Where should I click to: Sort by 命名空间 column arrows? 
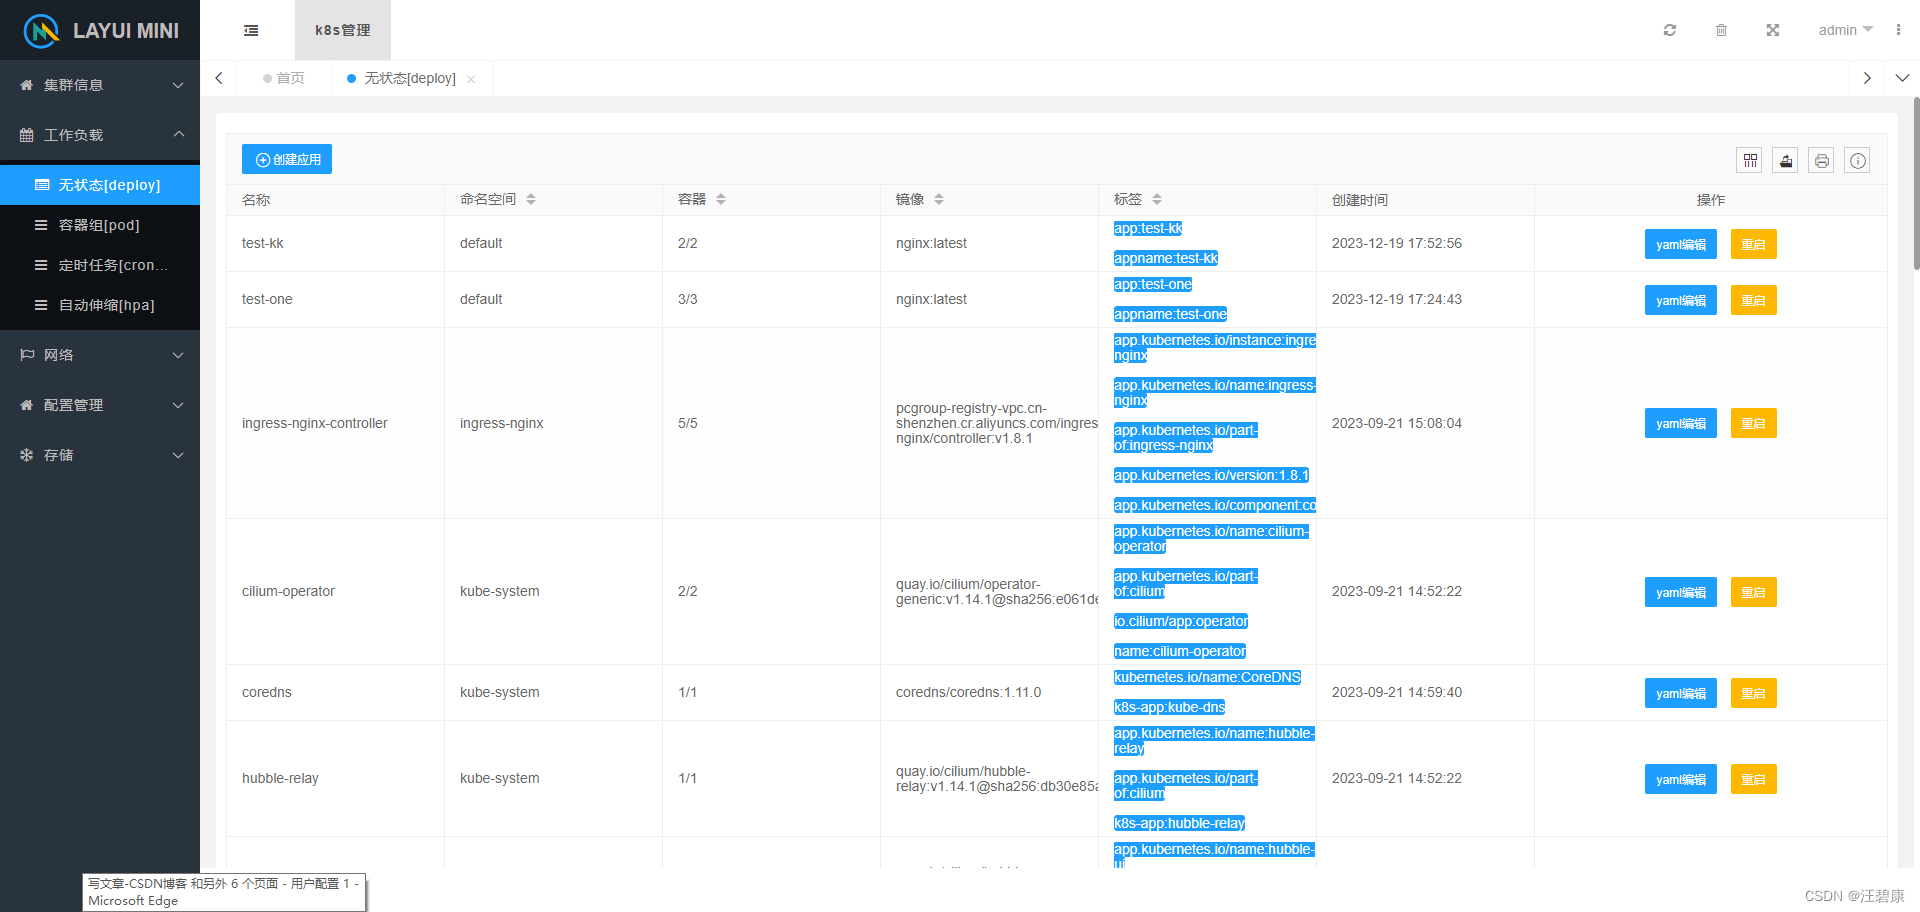(531, 199)
